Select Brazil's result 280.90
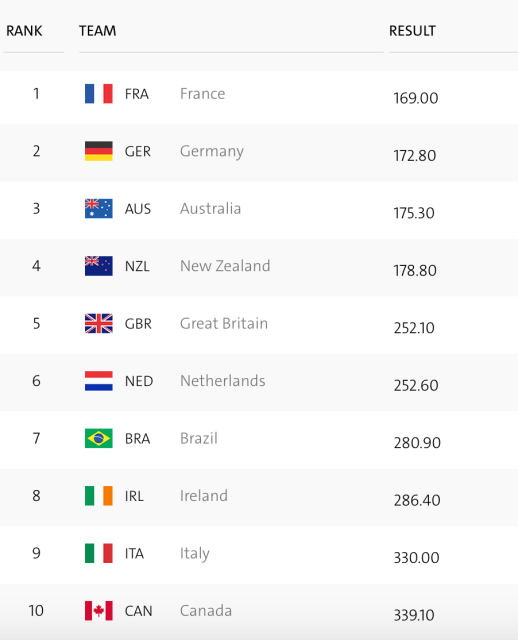 (417, 443)
